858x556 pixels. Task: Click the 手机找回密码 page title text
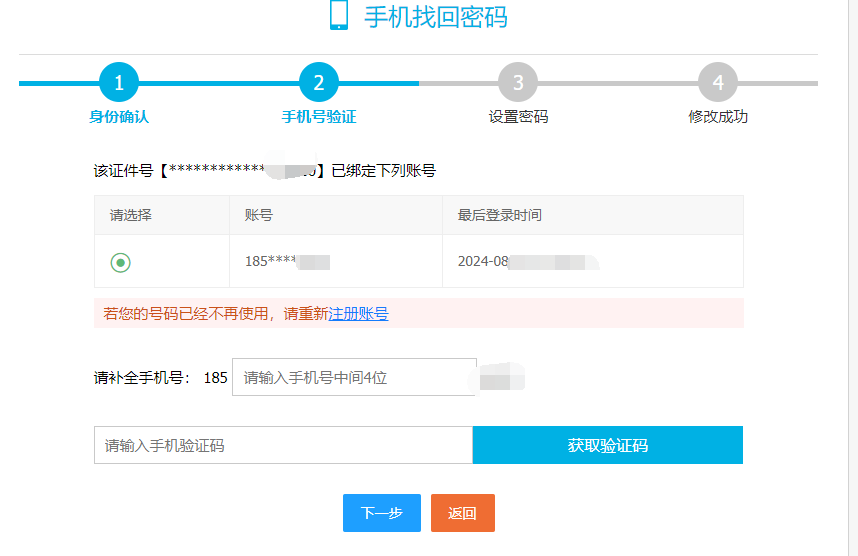pyautogui.click(x=435, y=17)
